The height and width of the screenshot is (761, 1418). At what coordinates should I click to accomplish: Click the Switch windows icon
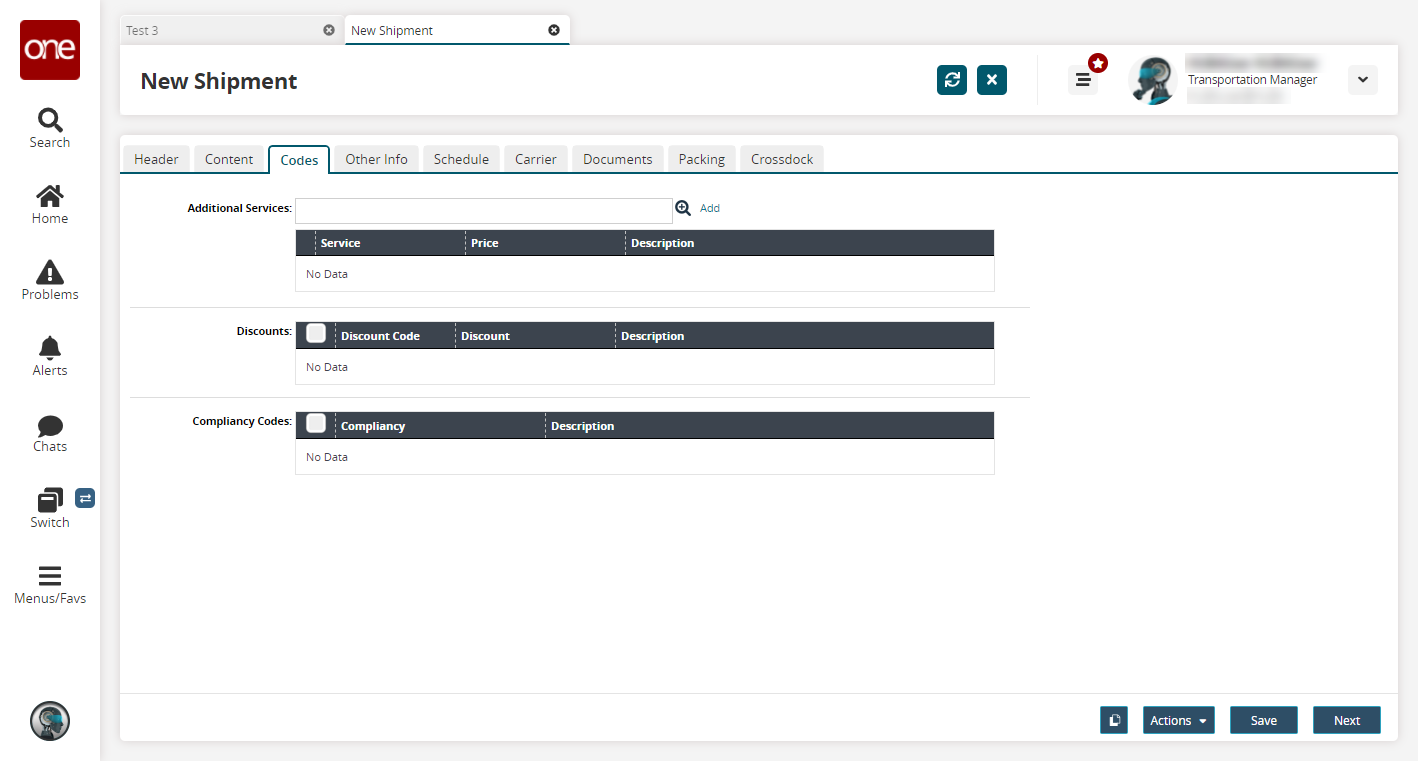click(50, 500)
